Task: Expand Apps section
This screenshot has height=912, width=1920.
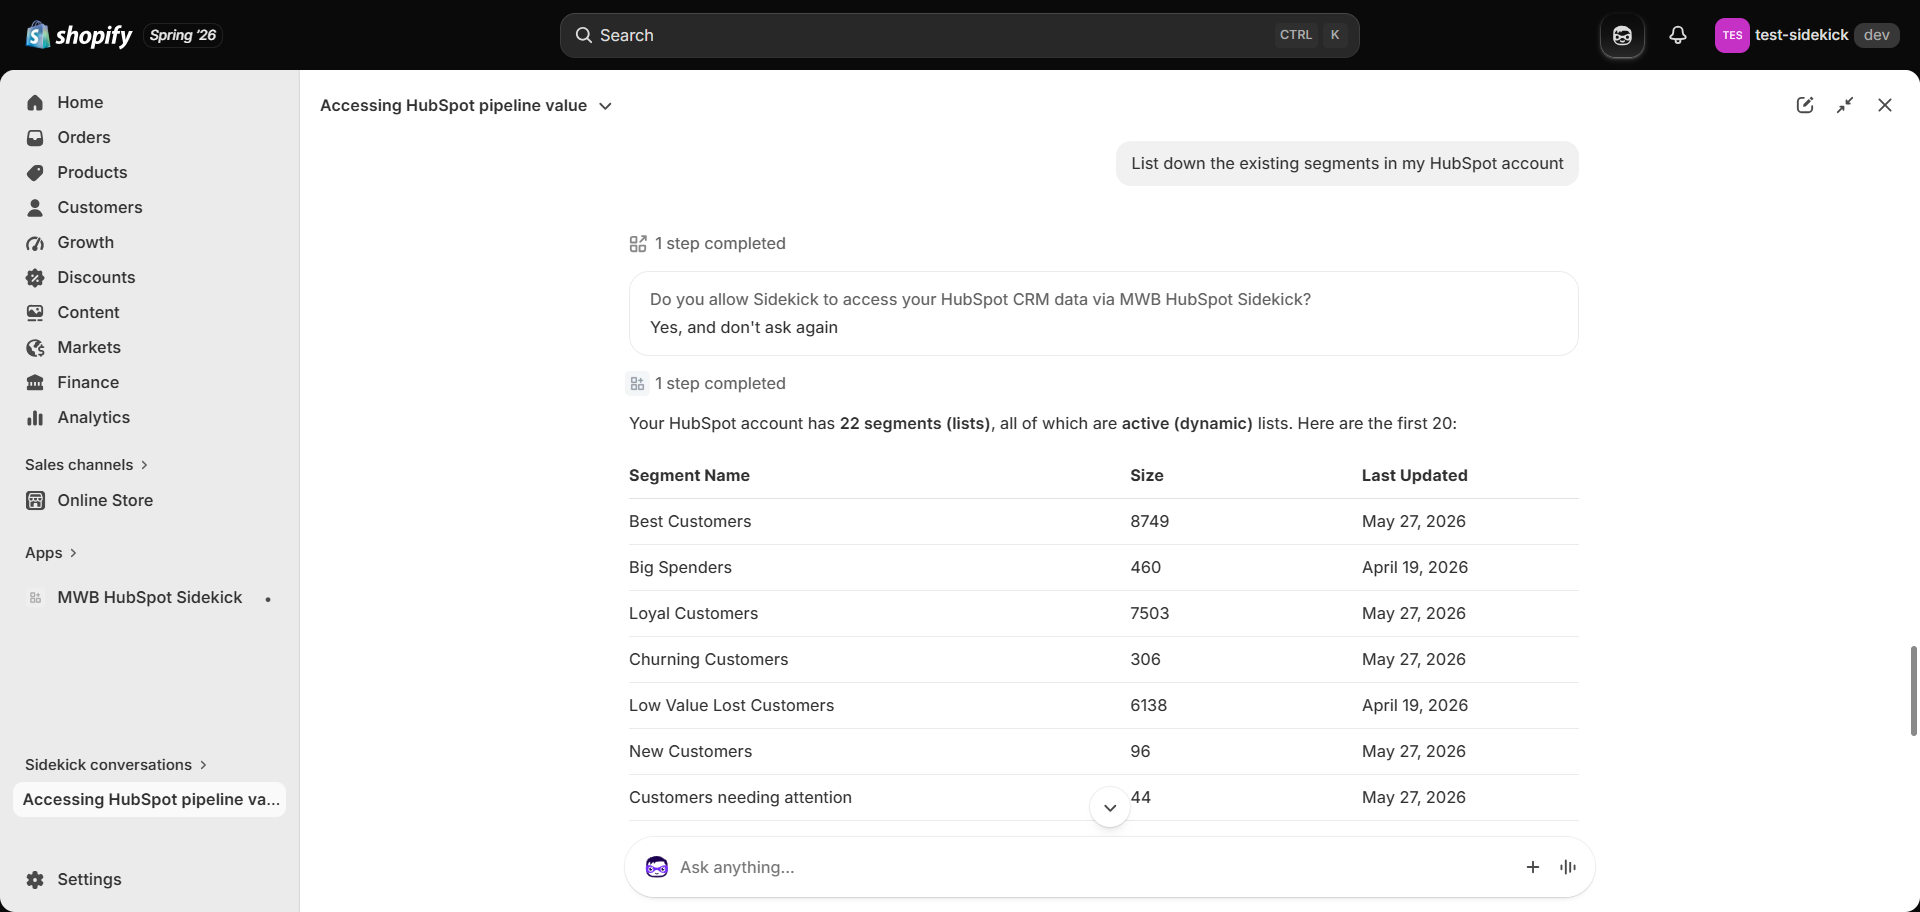Action: coord(51,553)
